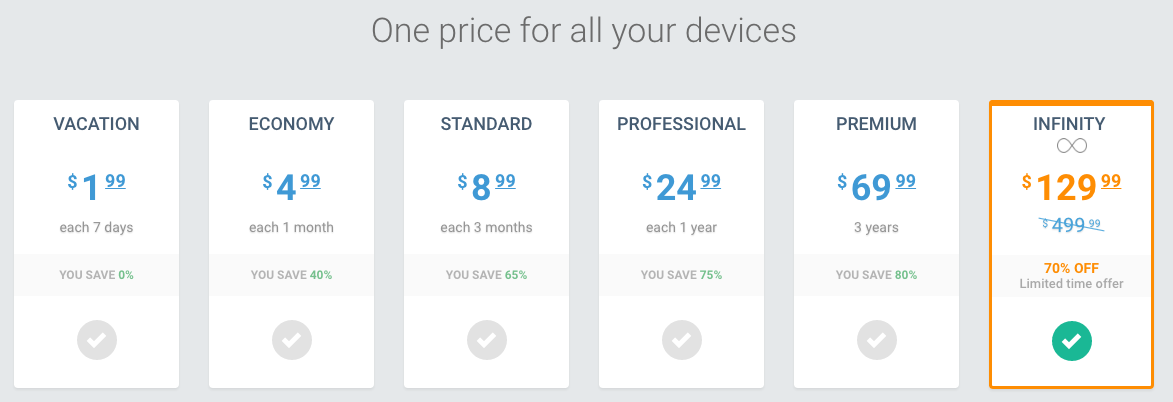The width and height of the screenshot is (1173, 402).
Task: Select the Vacation plan checkmark
Action: point(97,341)
